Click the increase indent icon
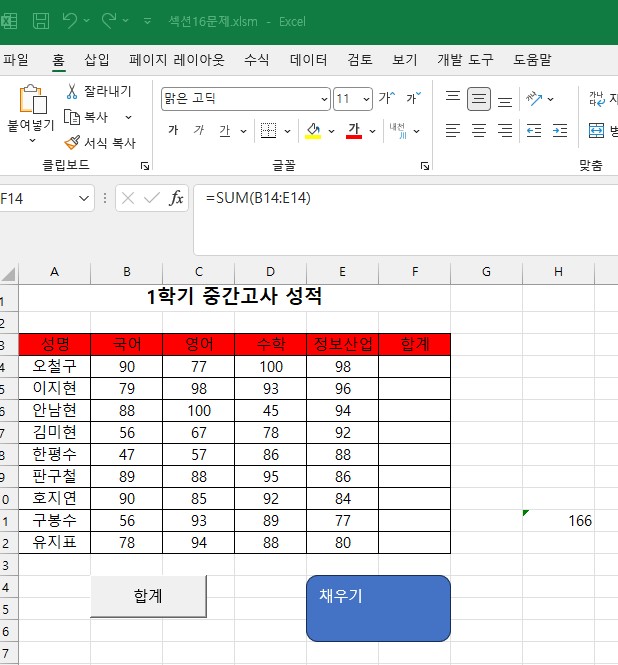 (x=558, y=130)
